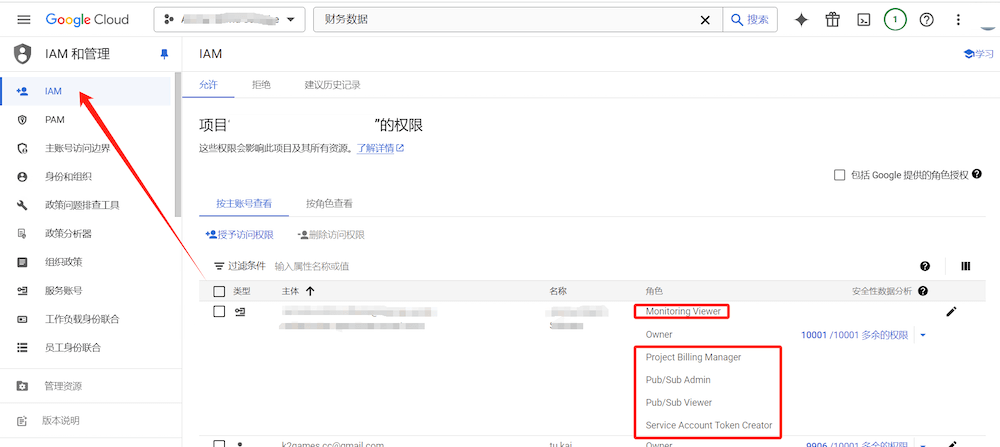Expand the 多余的权限 dropdown arrow
Viewport: 1000px width, 447px height.
[x=923, y=335]
